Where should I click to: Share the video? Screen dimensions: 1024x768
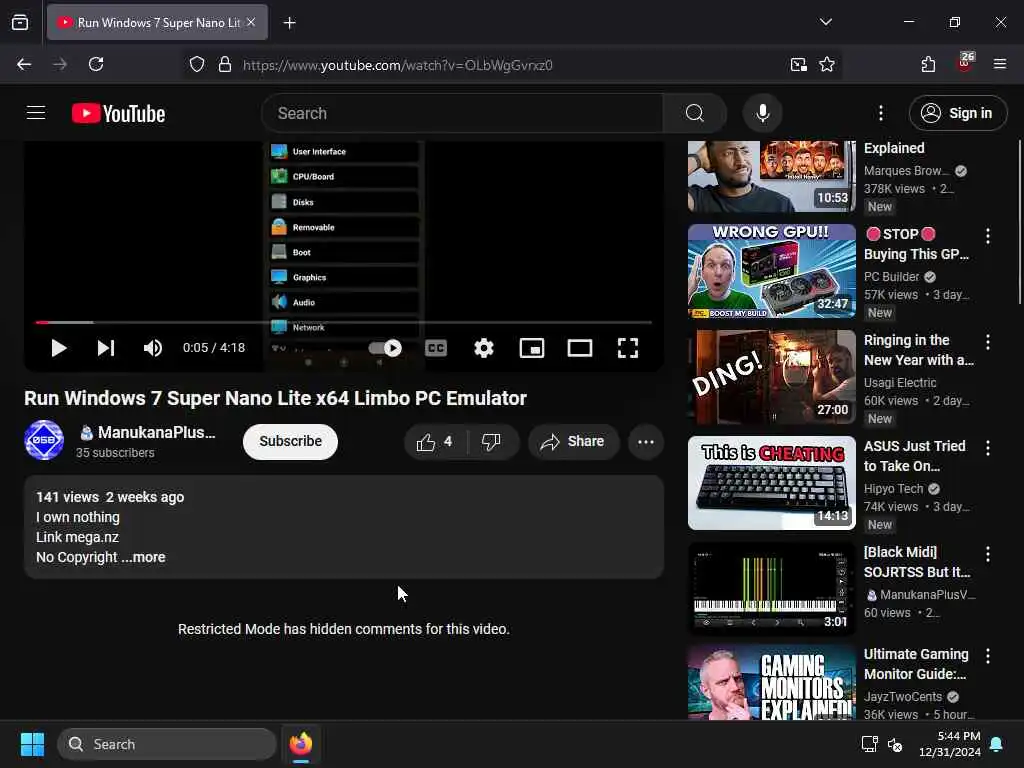tap(573, 442)
